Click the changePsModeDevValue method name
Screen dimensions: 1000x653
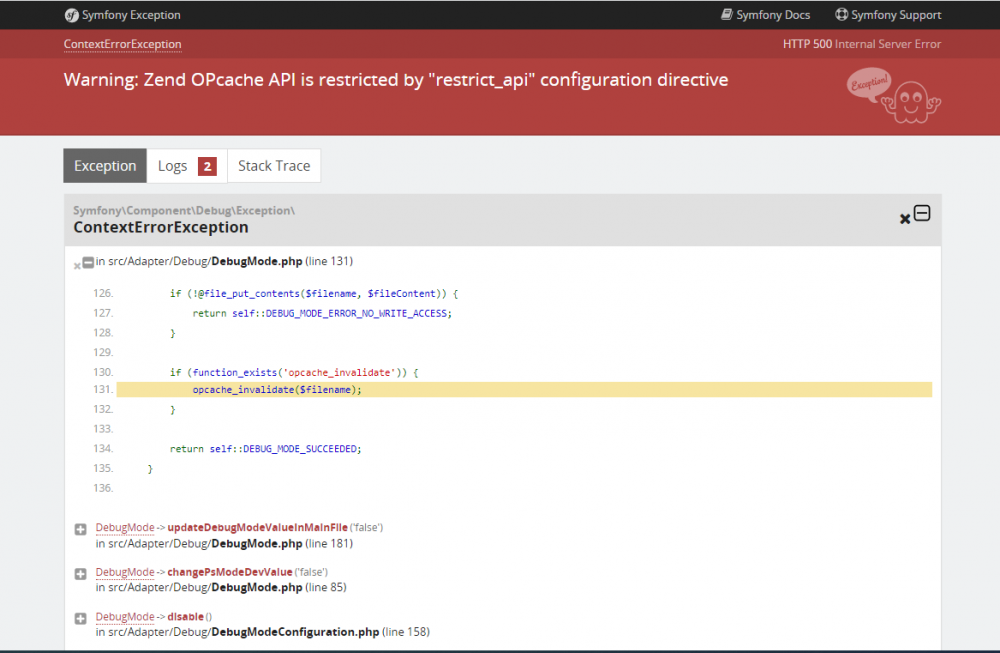229,572
